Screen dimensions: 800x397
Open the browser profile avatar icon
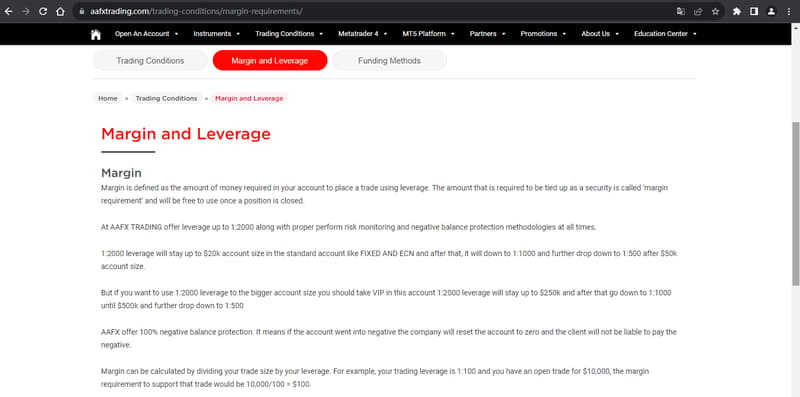tap(771, 11)
